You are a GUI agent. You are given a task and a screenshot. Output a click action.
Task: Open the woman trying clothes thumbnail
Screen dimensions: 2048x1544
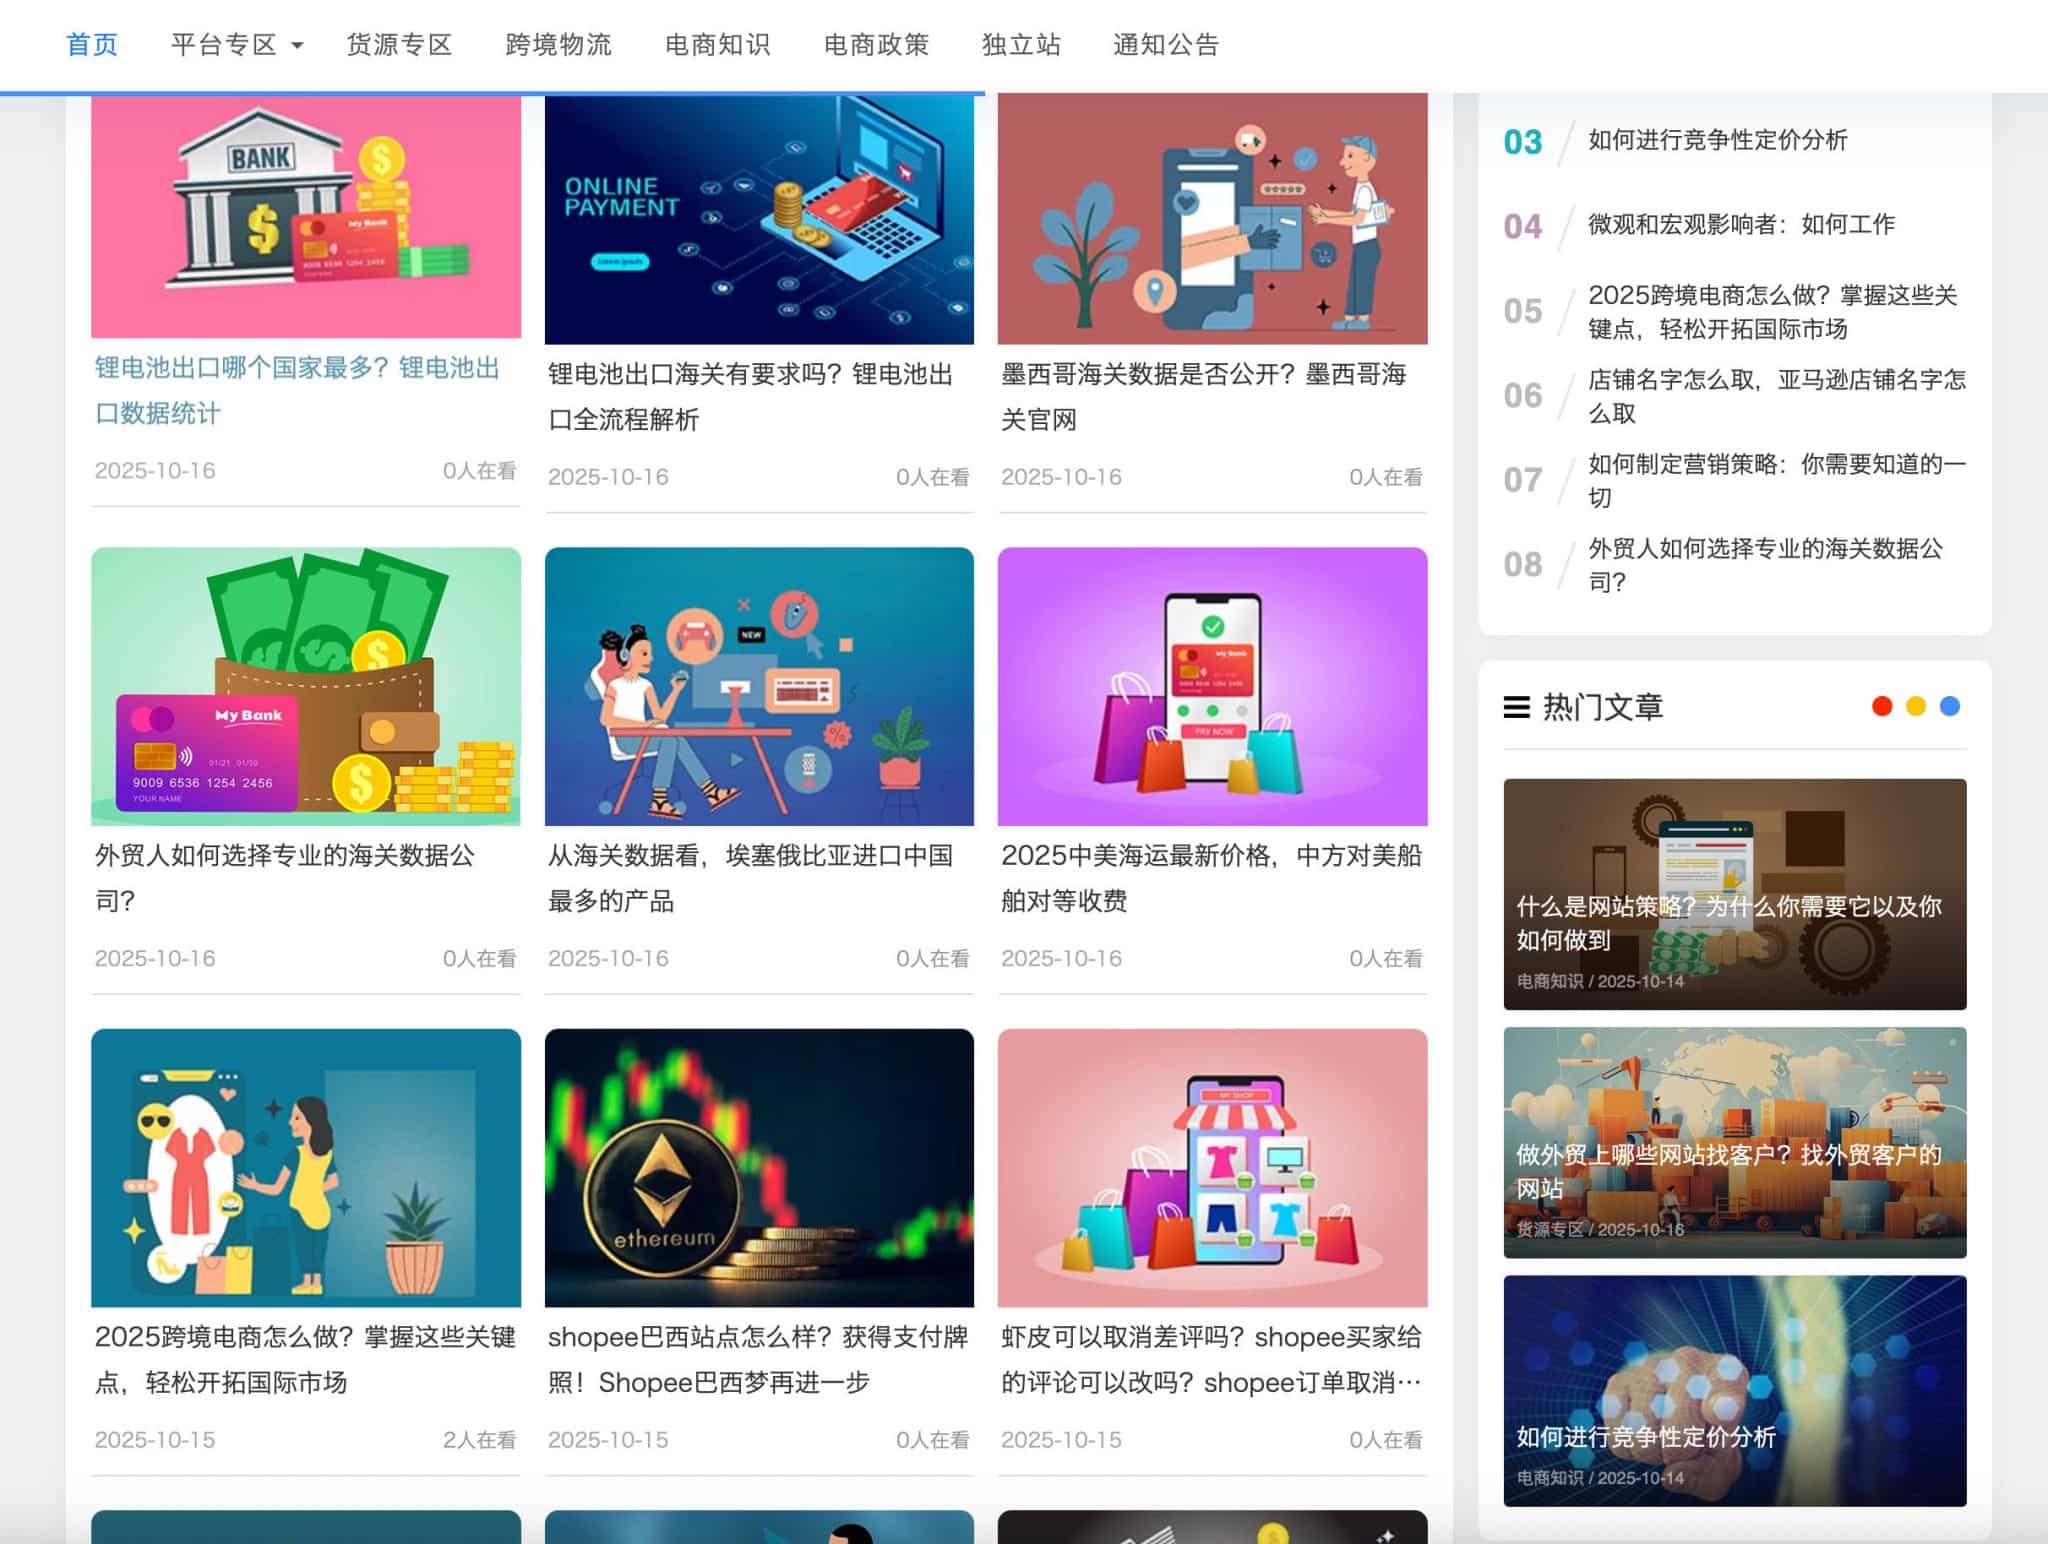point(306,1167)
